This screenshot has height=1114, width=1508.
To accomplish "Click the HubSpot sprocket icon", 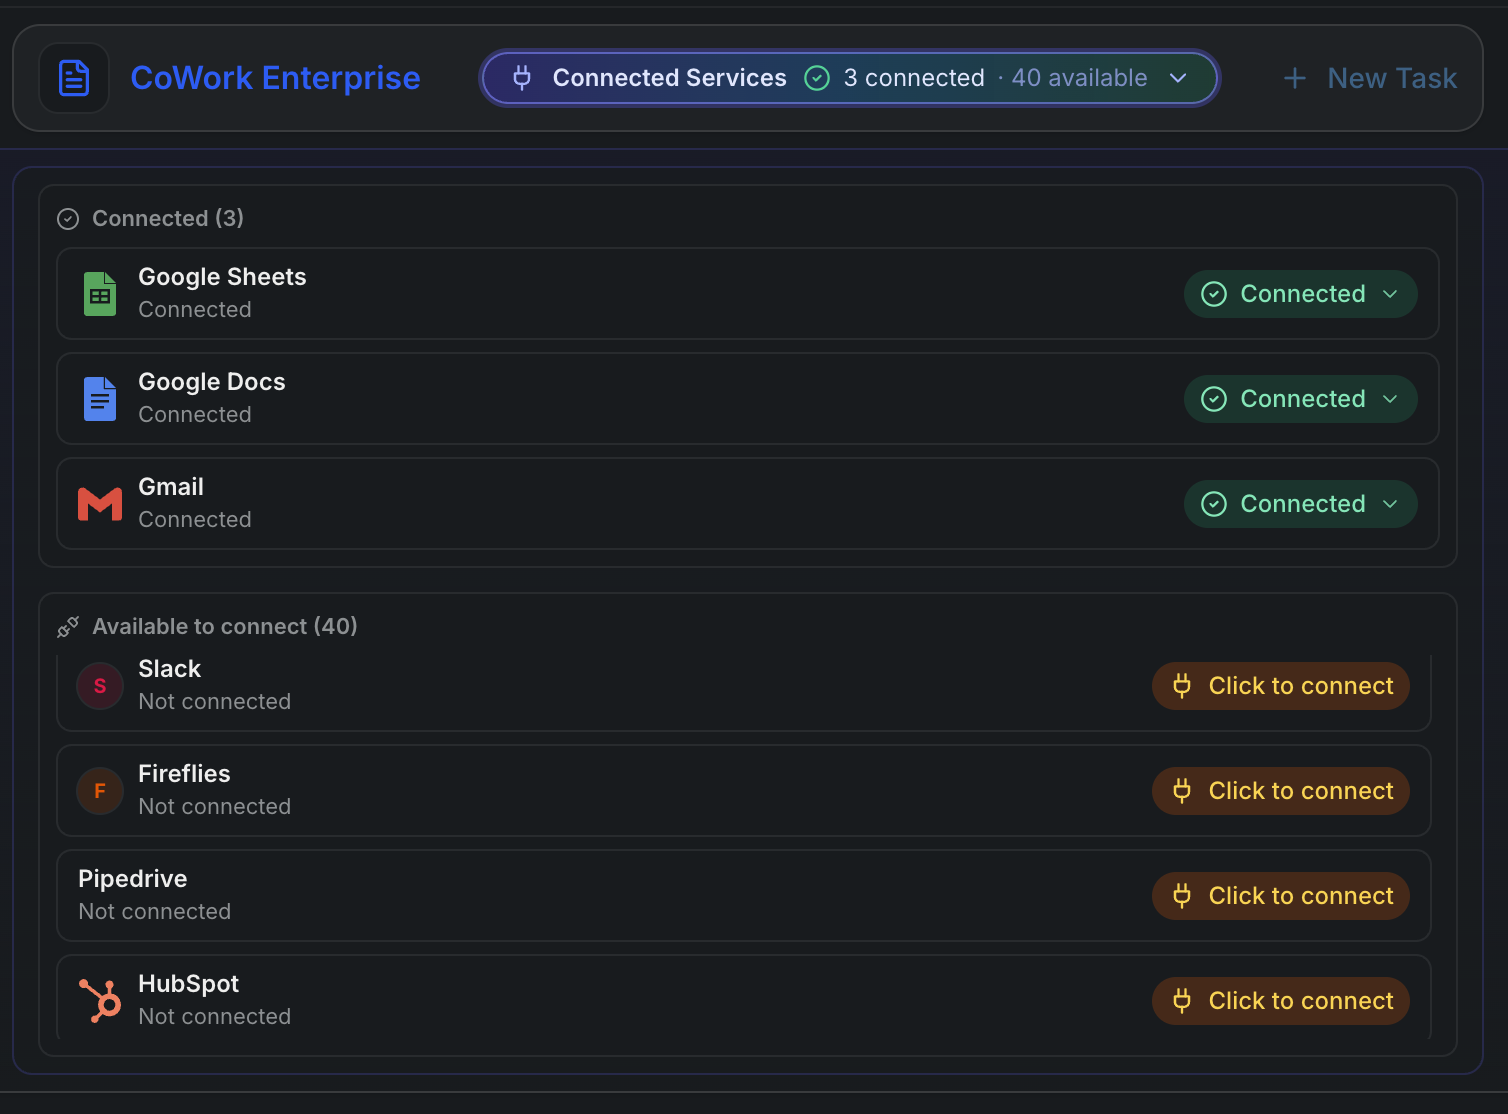I will click(x=100, y=1001).
